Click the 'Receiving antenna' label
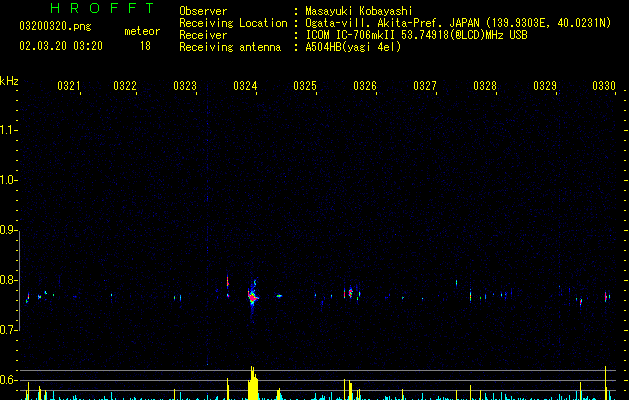This screenshot has height=400, width=629. 230,47
